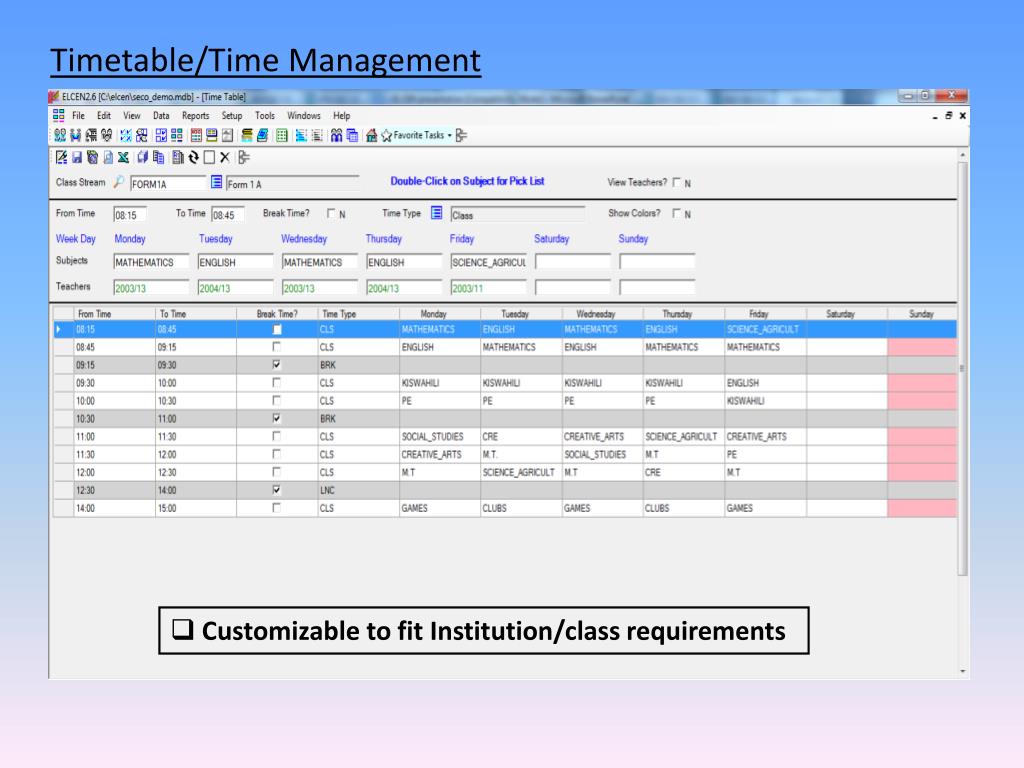1024x768 pixels.
Task: Uncheck Break Time for the 12:30 lunch row
Action: point(276,489)
